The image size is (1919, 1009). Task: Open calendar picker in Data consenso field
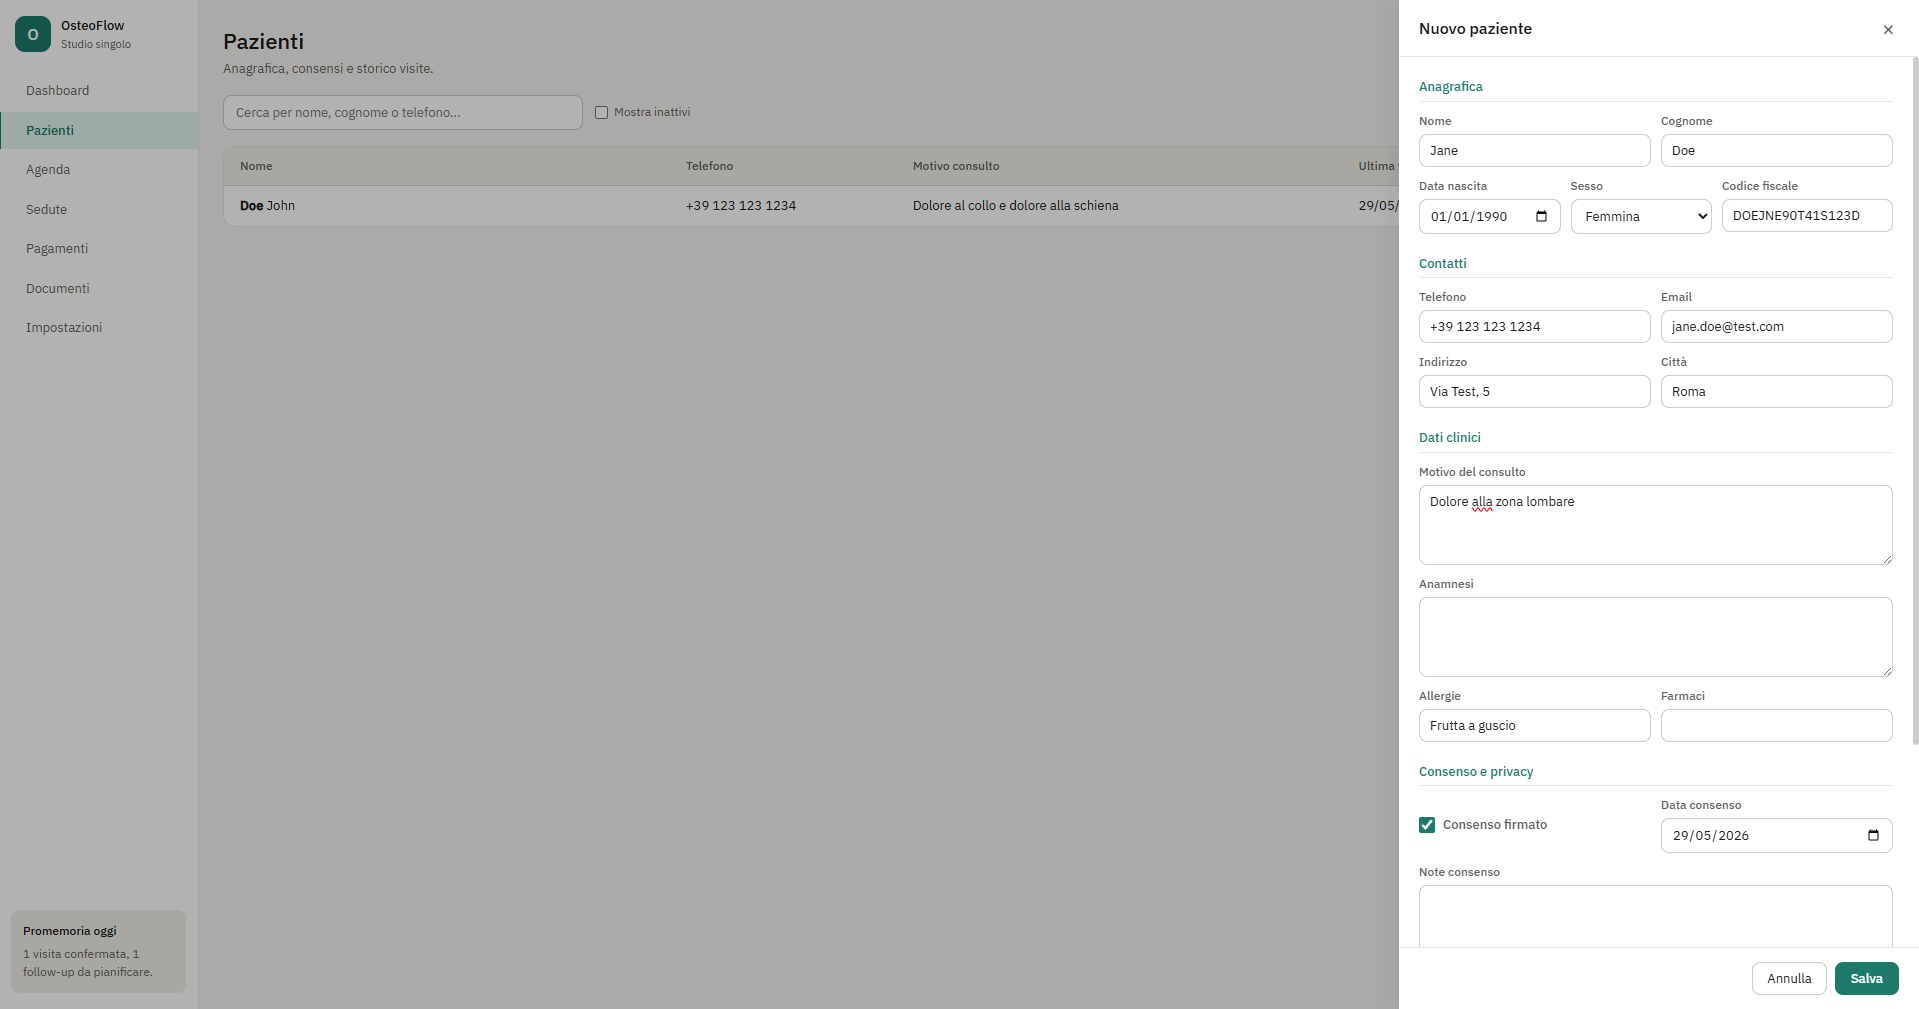[1873, 835]
